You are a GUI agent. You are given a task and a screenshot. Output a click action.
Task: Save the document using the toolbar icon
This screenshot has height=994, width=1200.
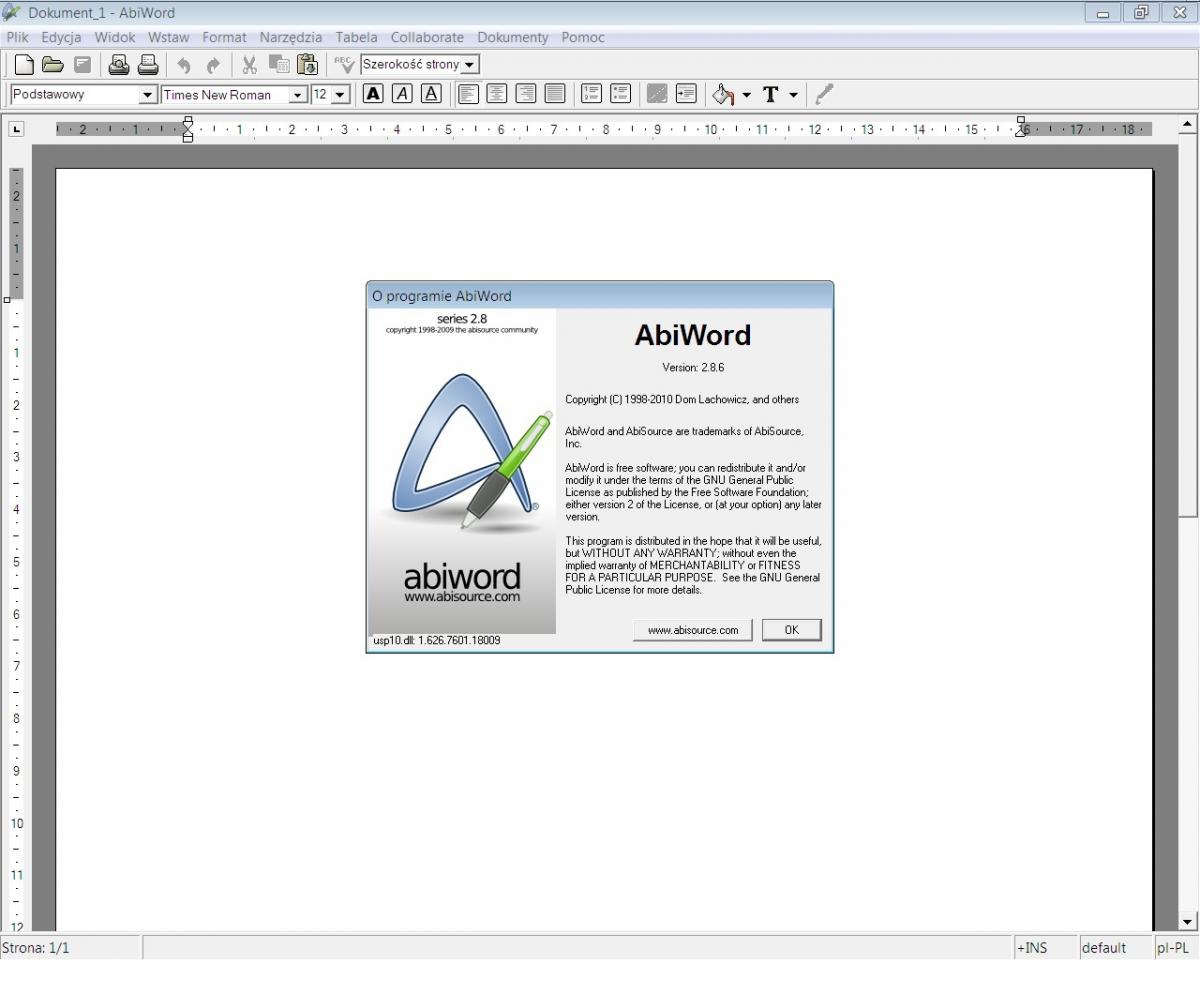pyautogui.click(x=83, y=65)
